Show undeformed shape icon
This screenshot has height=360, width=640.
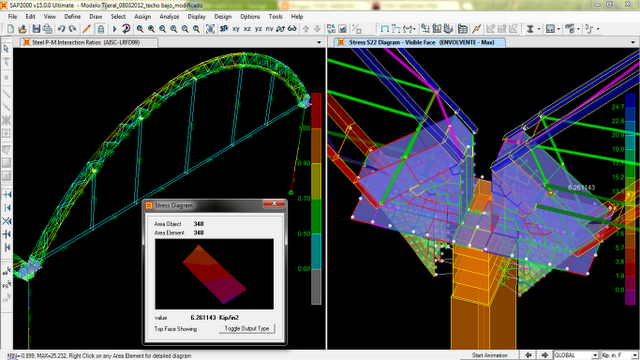point(384,29)
